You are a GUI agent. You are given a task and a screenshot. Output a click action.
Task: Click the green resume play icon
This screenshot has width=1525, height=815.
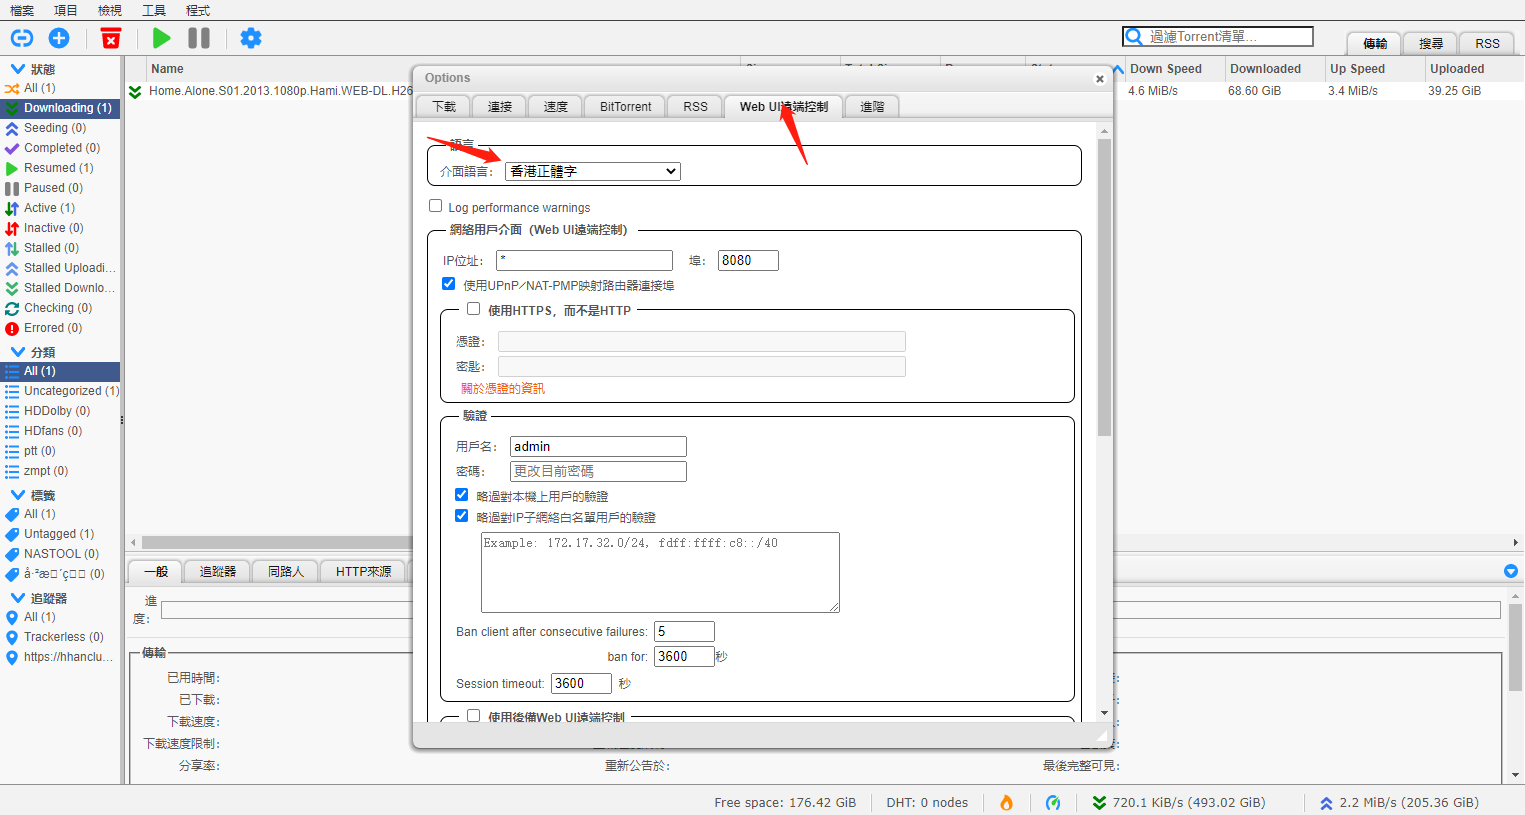coord(161,38)
